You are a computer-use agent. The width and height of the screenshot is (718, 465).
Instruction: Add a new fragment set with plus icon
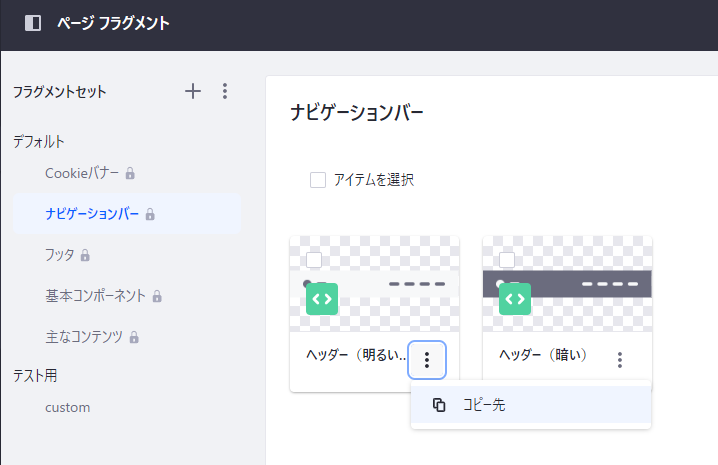pos(193,91)
